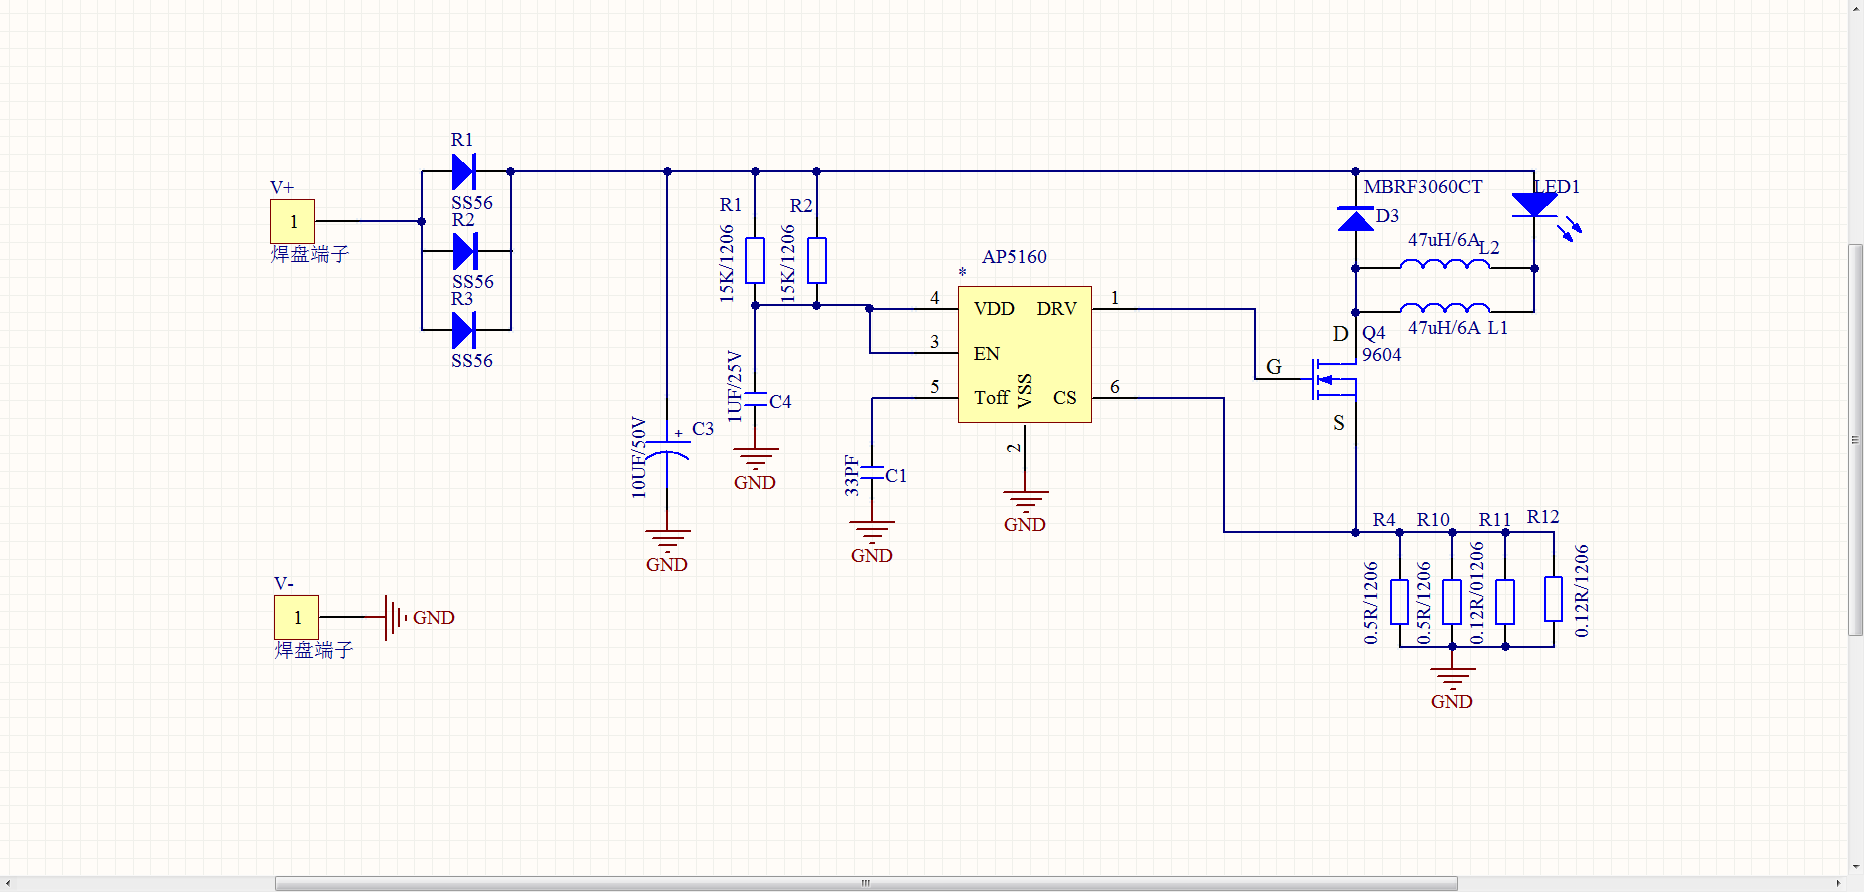
Task: Select the C4 1UF/25V capacitor
Action: 755,400
